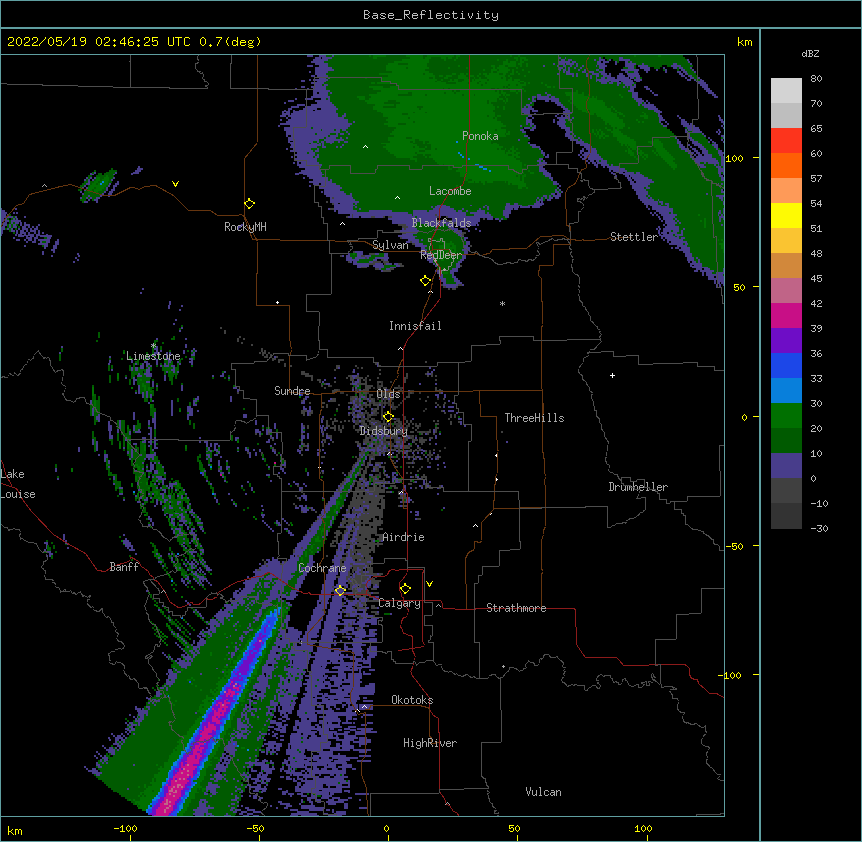862x842 pixels.
Task: Click the Innisfail label
Action: (x=415, y=326)
